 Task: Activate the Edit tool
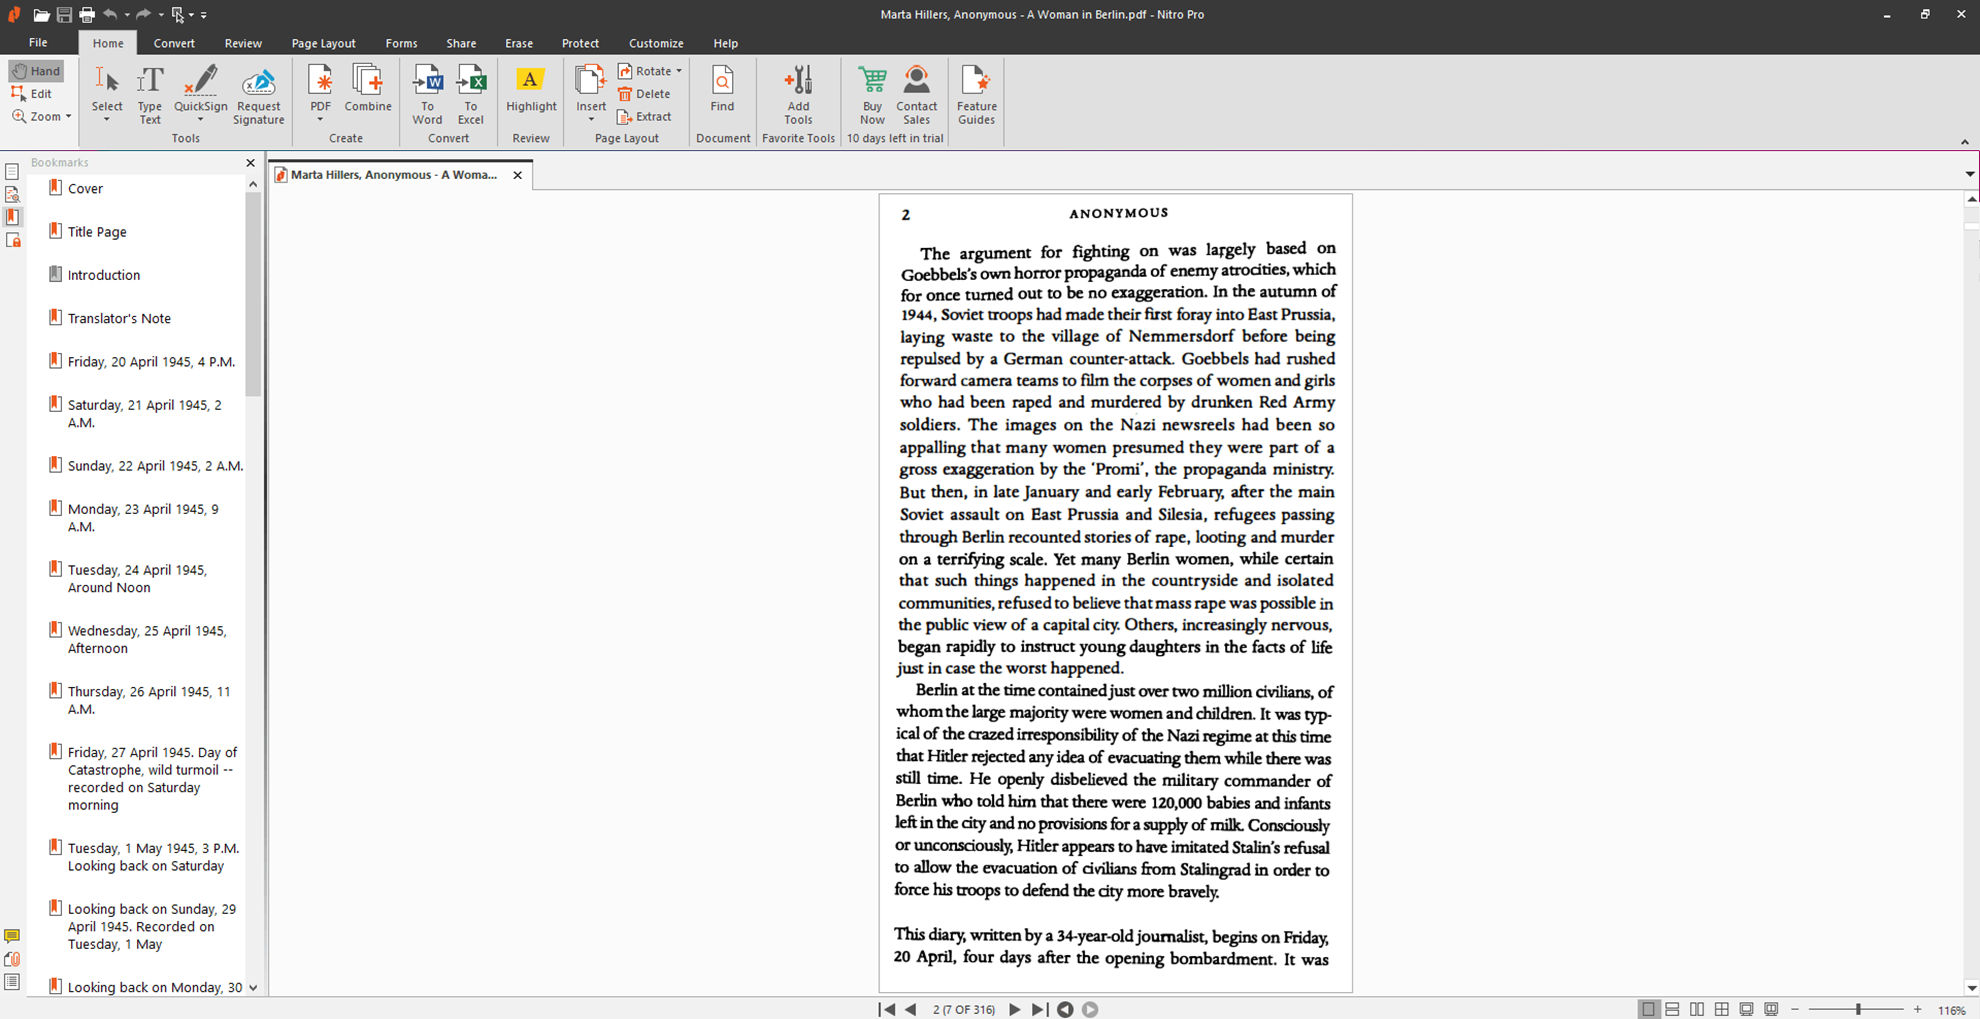tap(32, 94)
